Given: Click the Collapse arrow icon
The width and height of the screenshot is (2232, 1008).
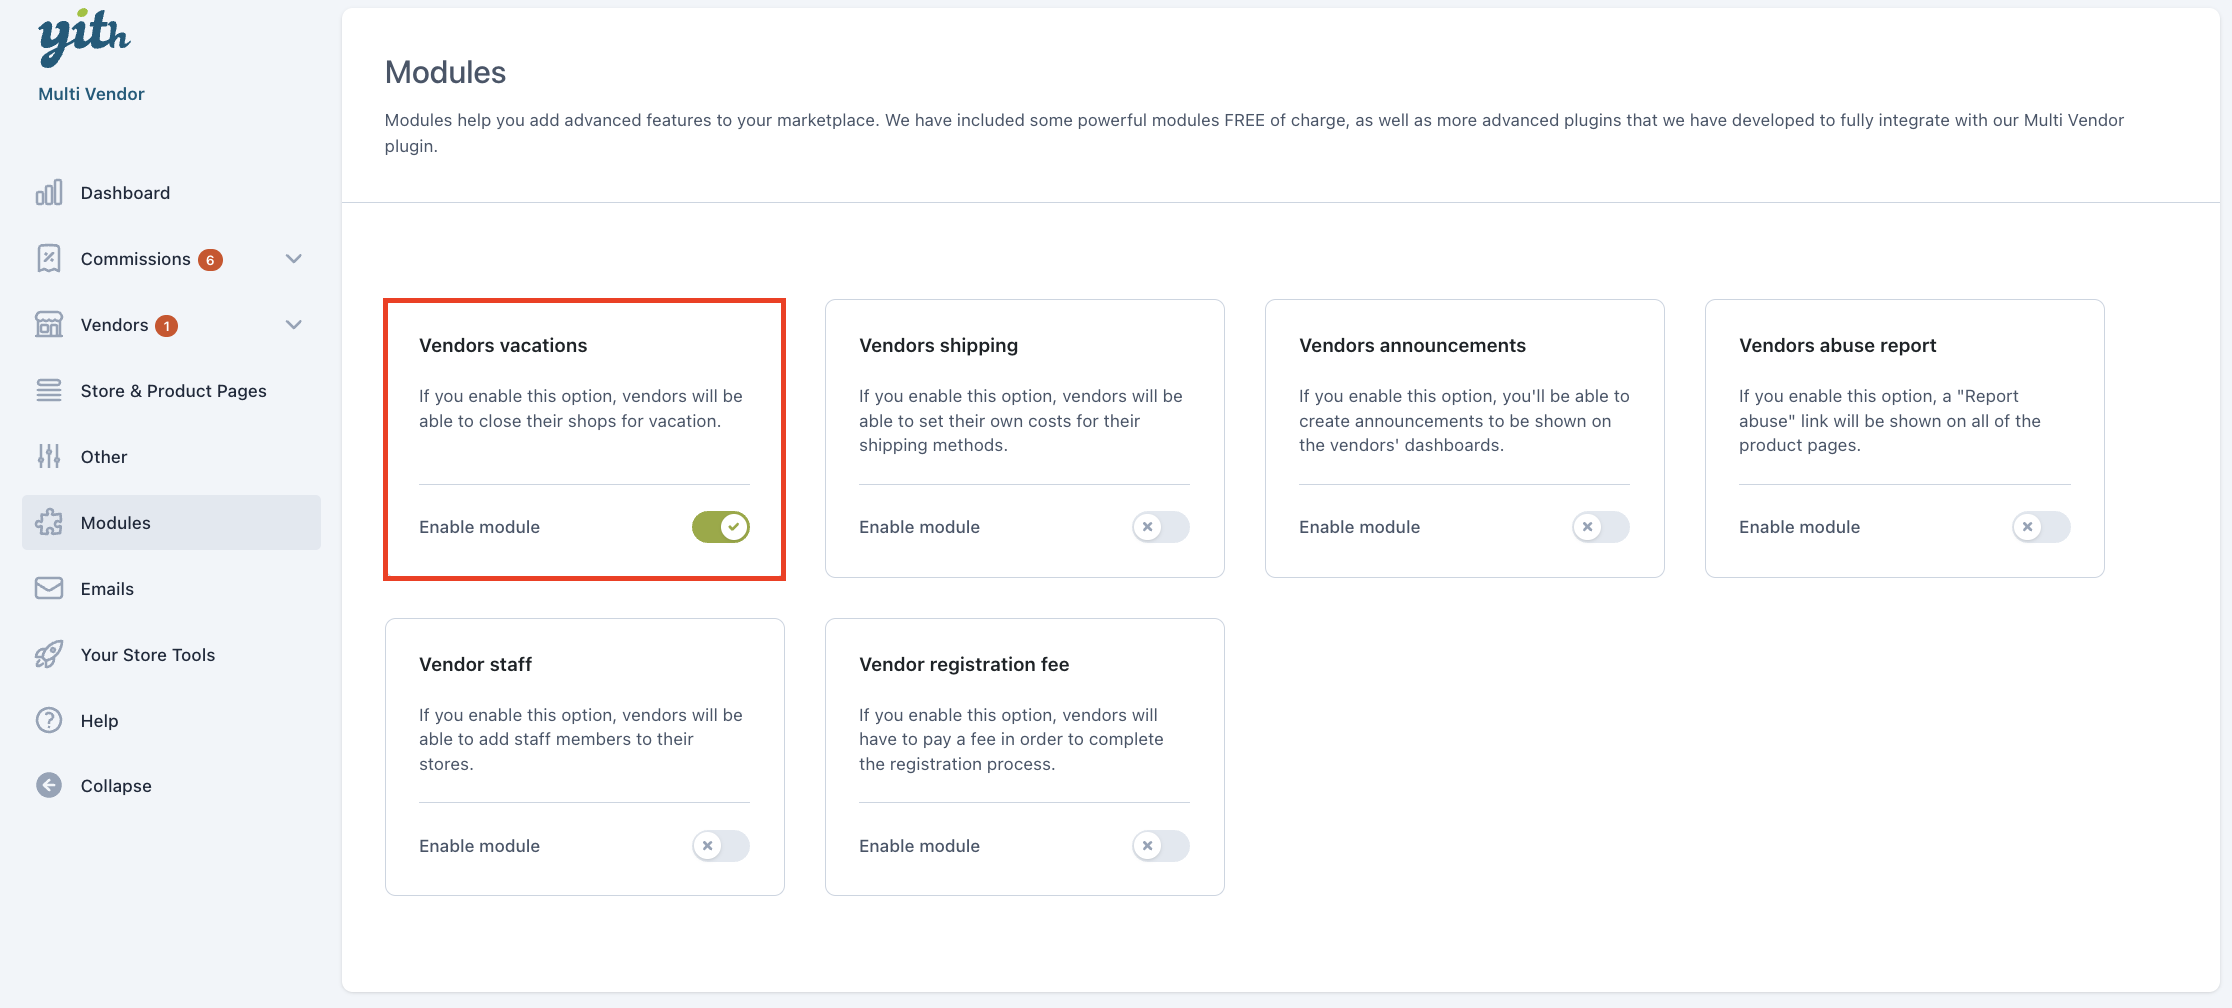Looking at the screenshot, I should [x=49, y=785].
